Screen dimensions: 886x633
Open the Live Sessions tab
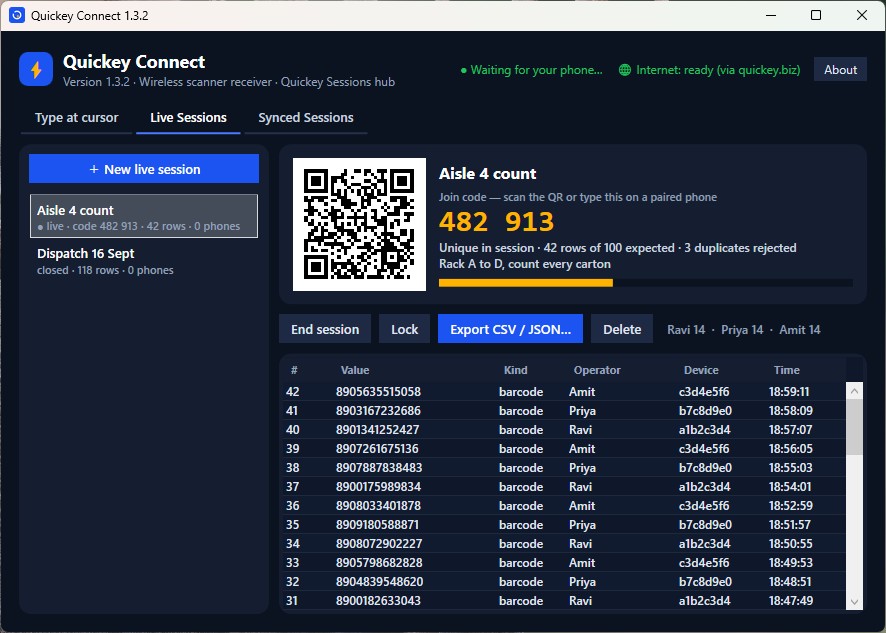(188, 118)
